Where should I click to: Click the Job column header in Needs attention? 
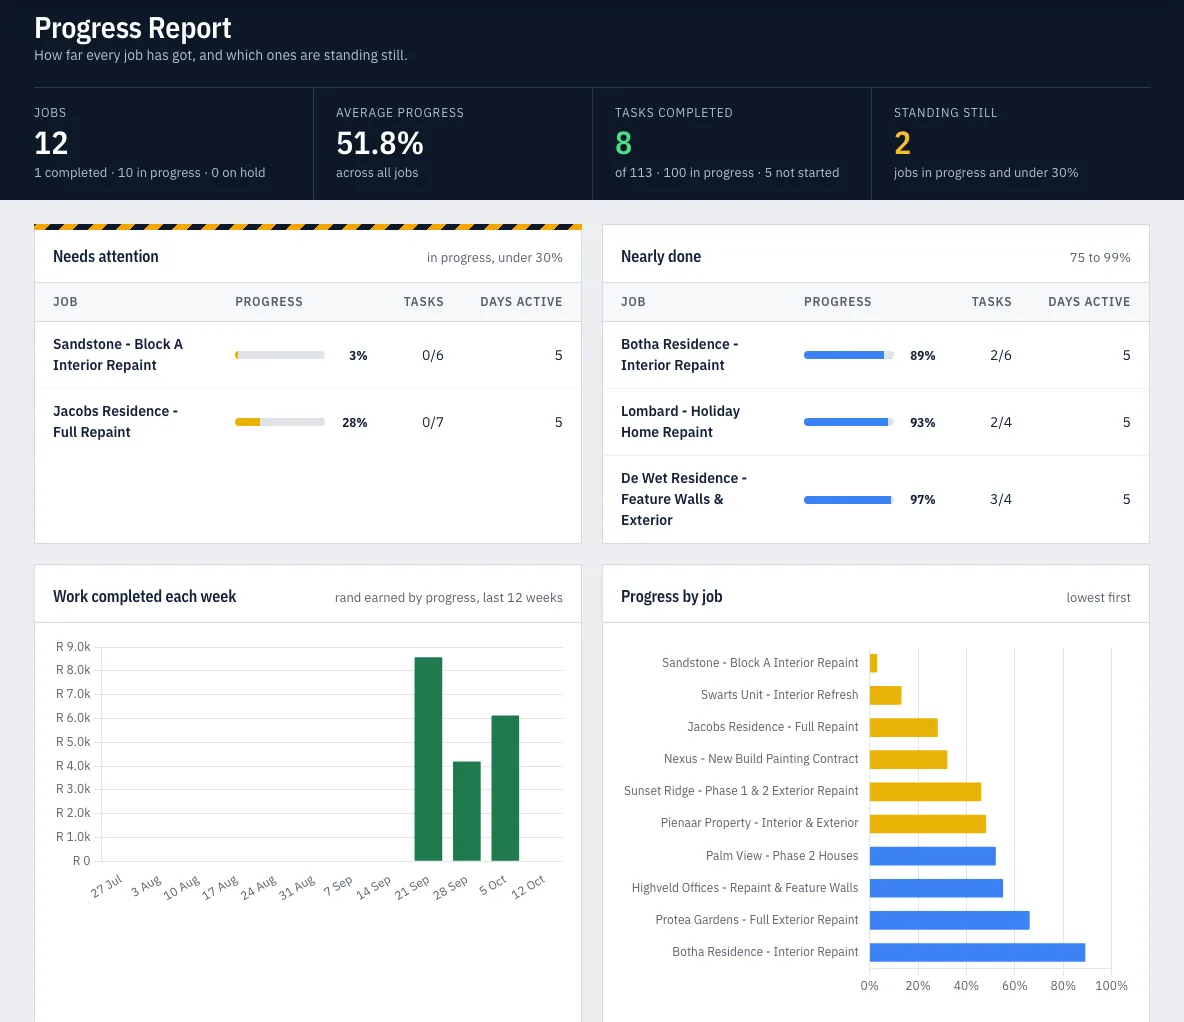65,301
